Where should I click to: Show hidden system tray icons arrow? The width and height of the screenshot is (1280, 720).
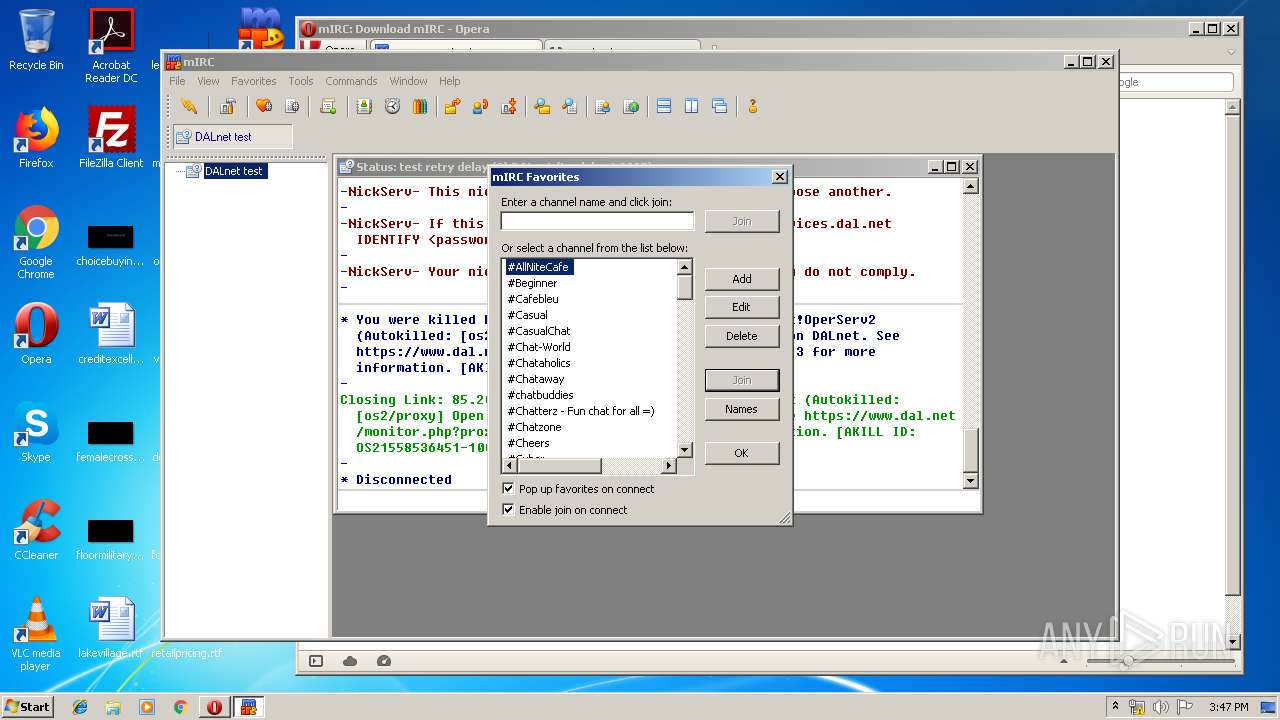tap(1115, 707)
